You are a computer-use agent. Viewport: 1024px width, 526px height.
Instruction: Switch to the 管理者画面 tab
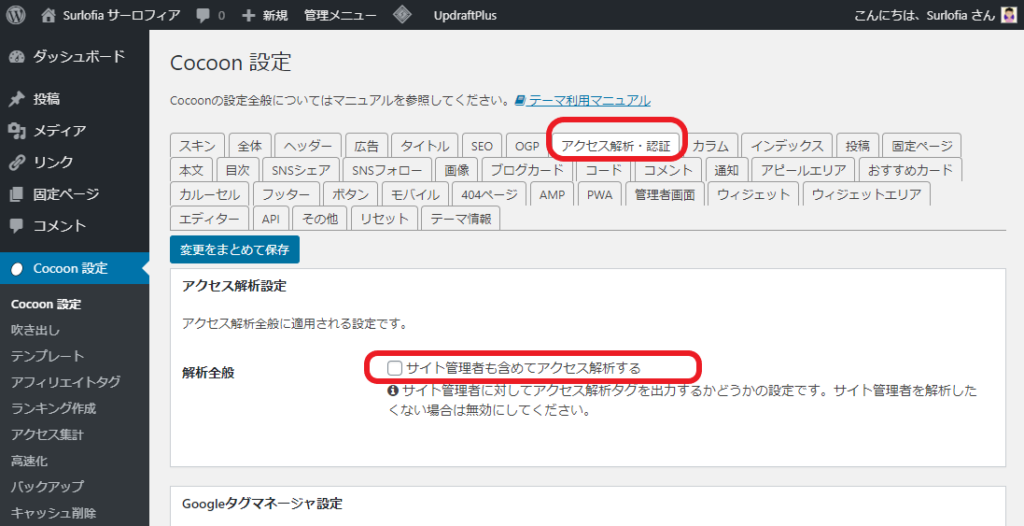point(665,194)
